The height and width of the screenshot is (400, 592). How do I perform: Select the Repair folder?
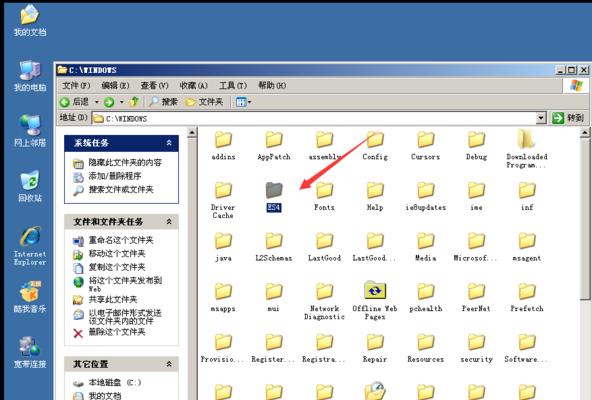coord(375,348)
